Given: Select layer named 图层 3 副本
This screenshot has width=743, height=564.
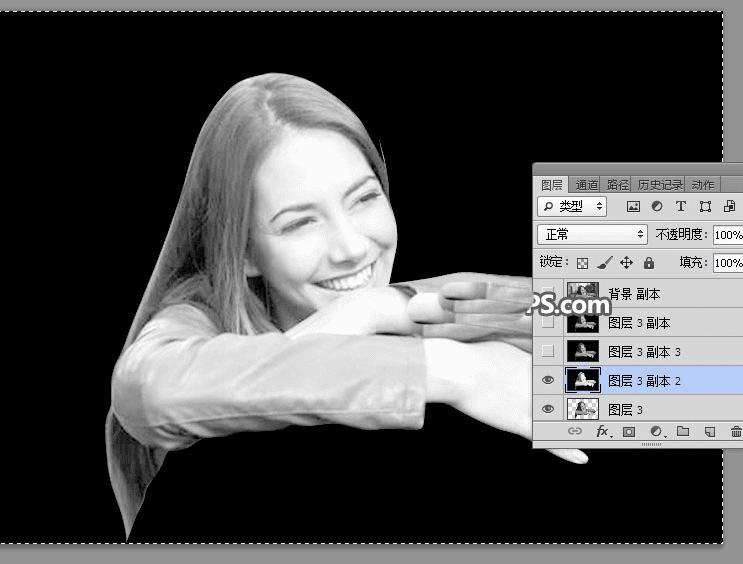Looking at the screenshot, I should tap(638, 323).
